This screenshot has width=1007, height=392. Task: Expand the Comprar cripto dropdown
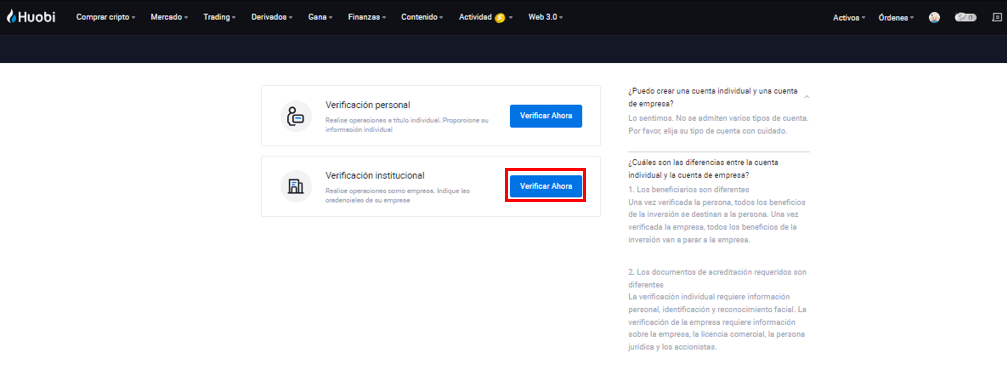105,17
